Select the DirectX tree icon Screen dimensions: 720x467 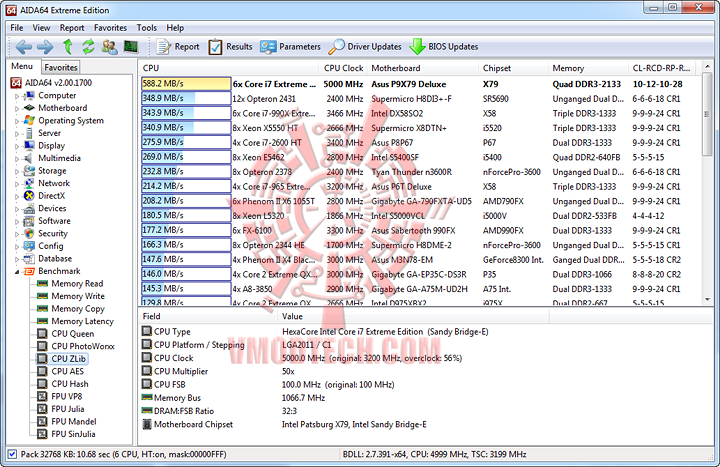click(29, 196)
